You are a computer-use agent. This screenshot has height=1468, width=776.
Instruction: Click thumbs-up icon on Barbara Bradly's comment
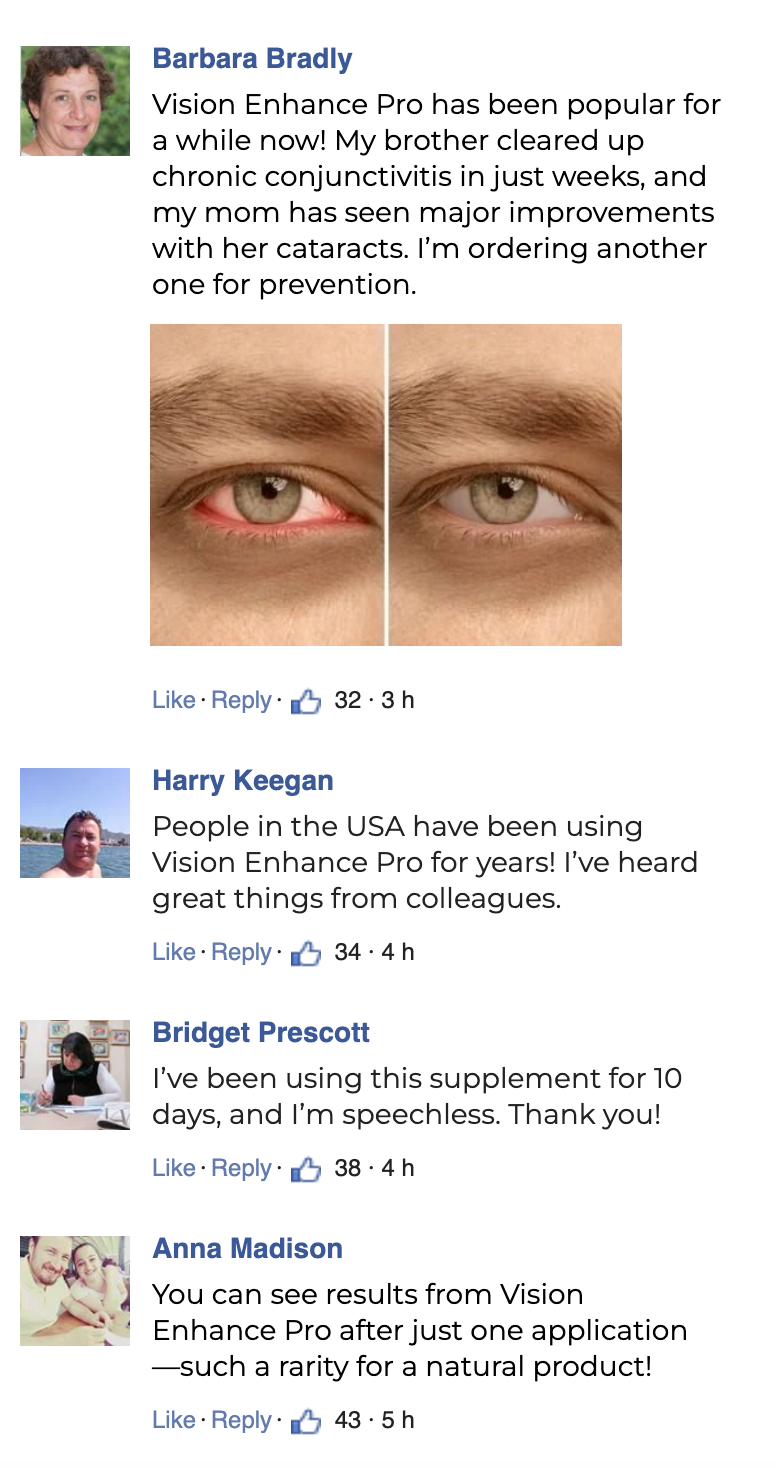306,701
